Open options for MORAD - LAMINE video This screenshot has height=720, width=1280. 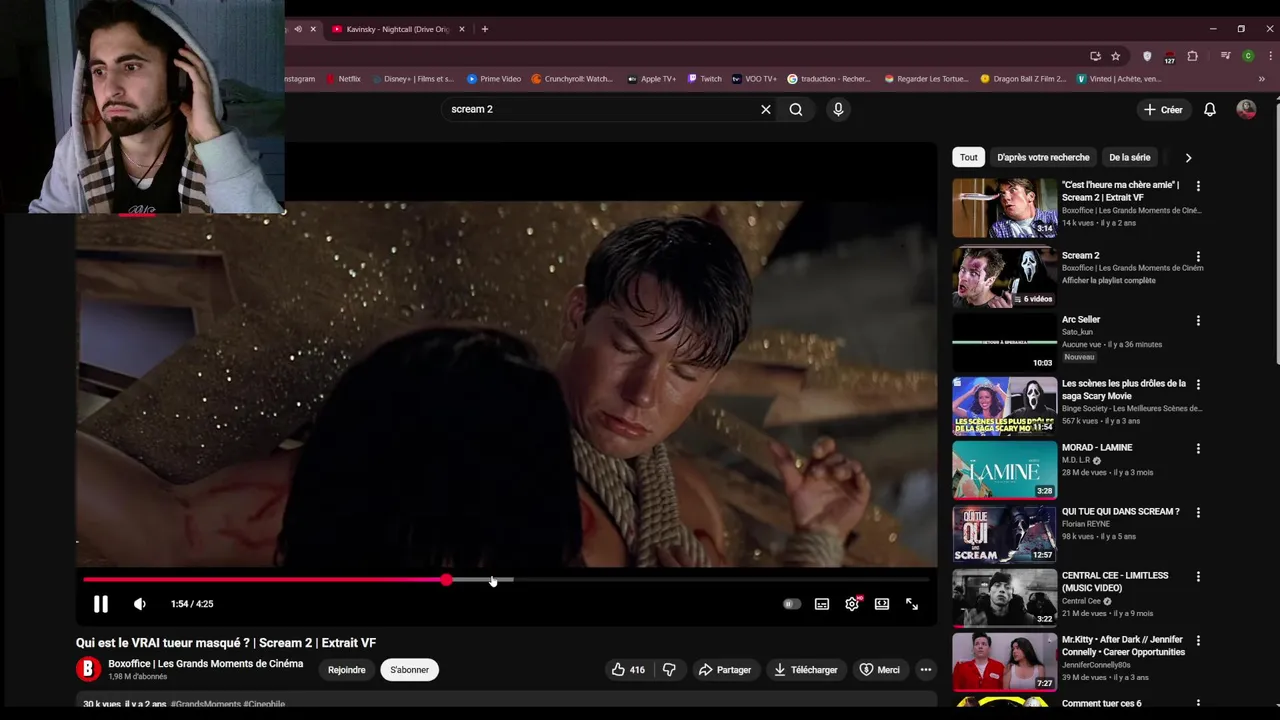tap(1198, 449)
